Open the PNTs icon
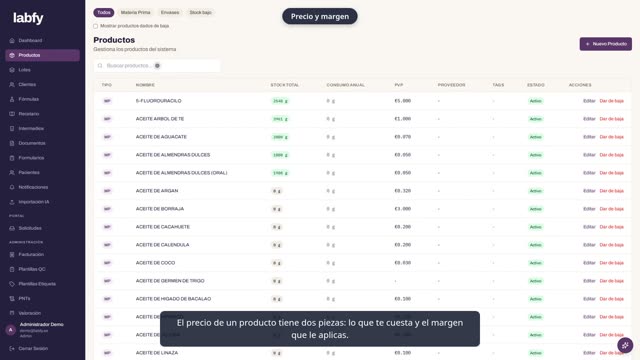 (x=12, y=299)
